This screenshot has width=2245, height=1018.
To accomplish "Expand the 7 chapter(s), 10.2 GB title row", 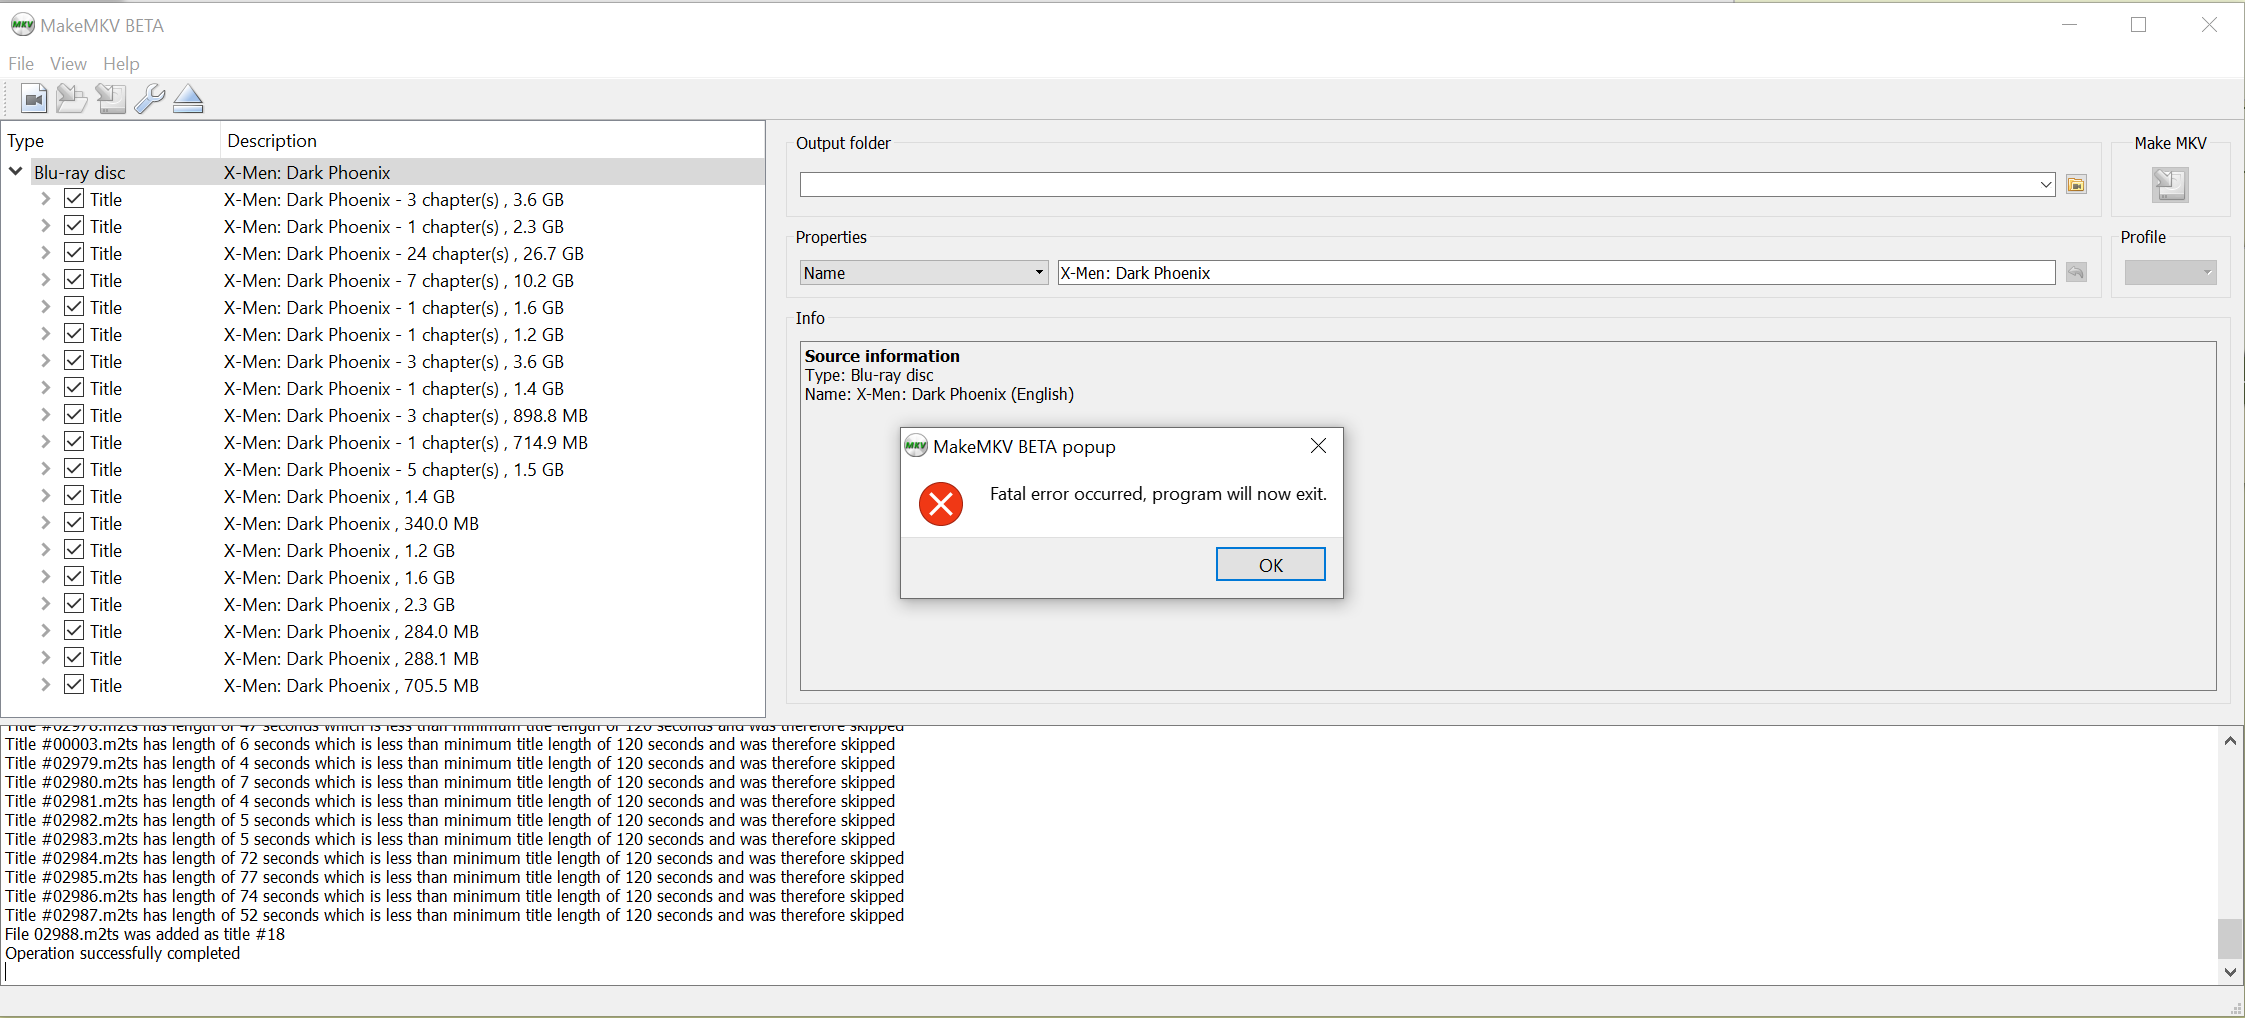I will pos(45,279).
